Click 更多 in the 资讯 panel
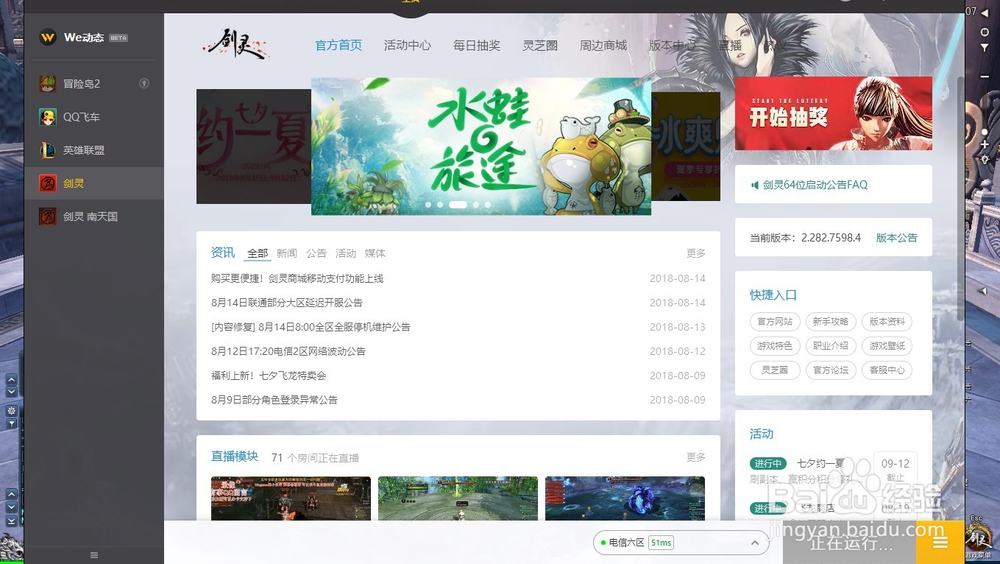Image resolution: width=1000 pixels, height=564 pixels. (x=696, y=253)
